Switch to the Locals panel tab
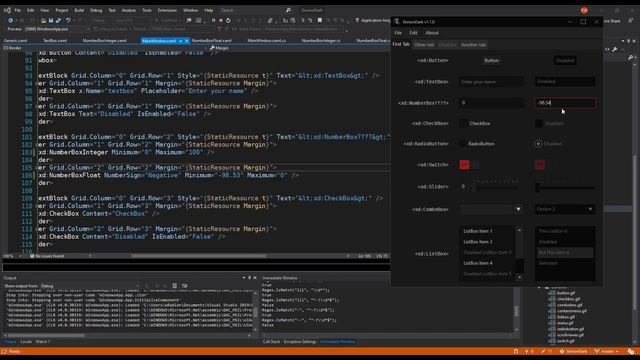Image resolution: width=640 pixels, height=360 pixels. point(26,342)
